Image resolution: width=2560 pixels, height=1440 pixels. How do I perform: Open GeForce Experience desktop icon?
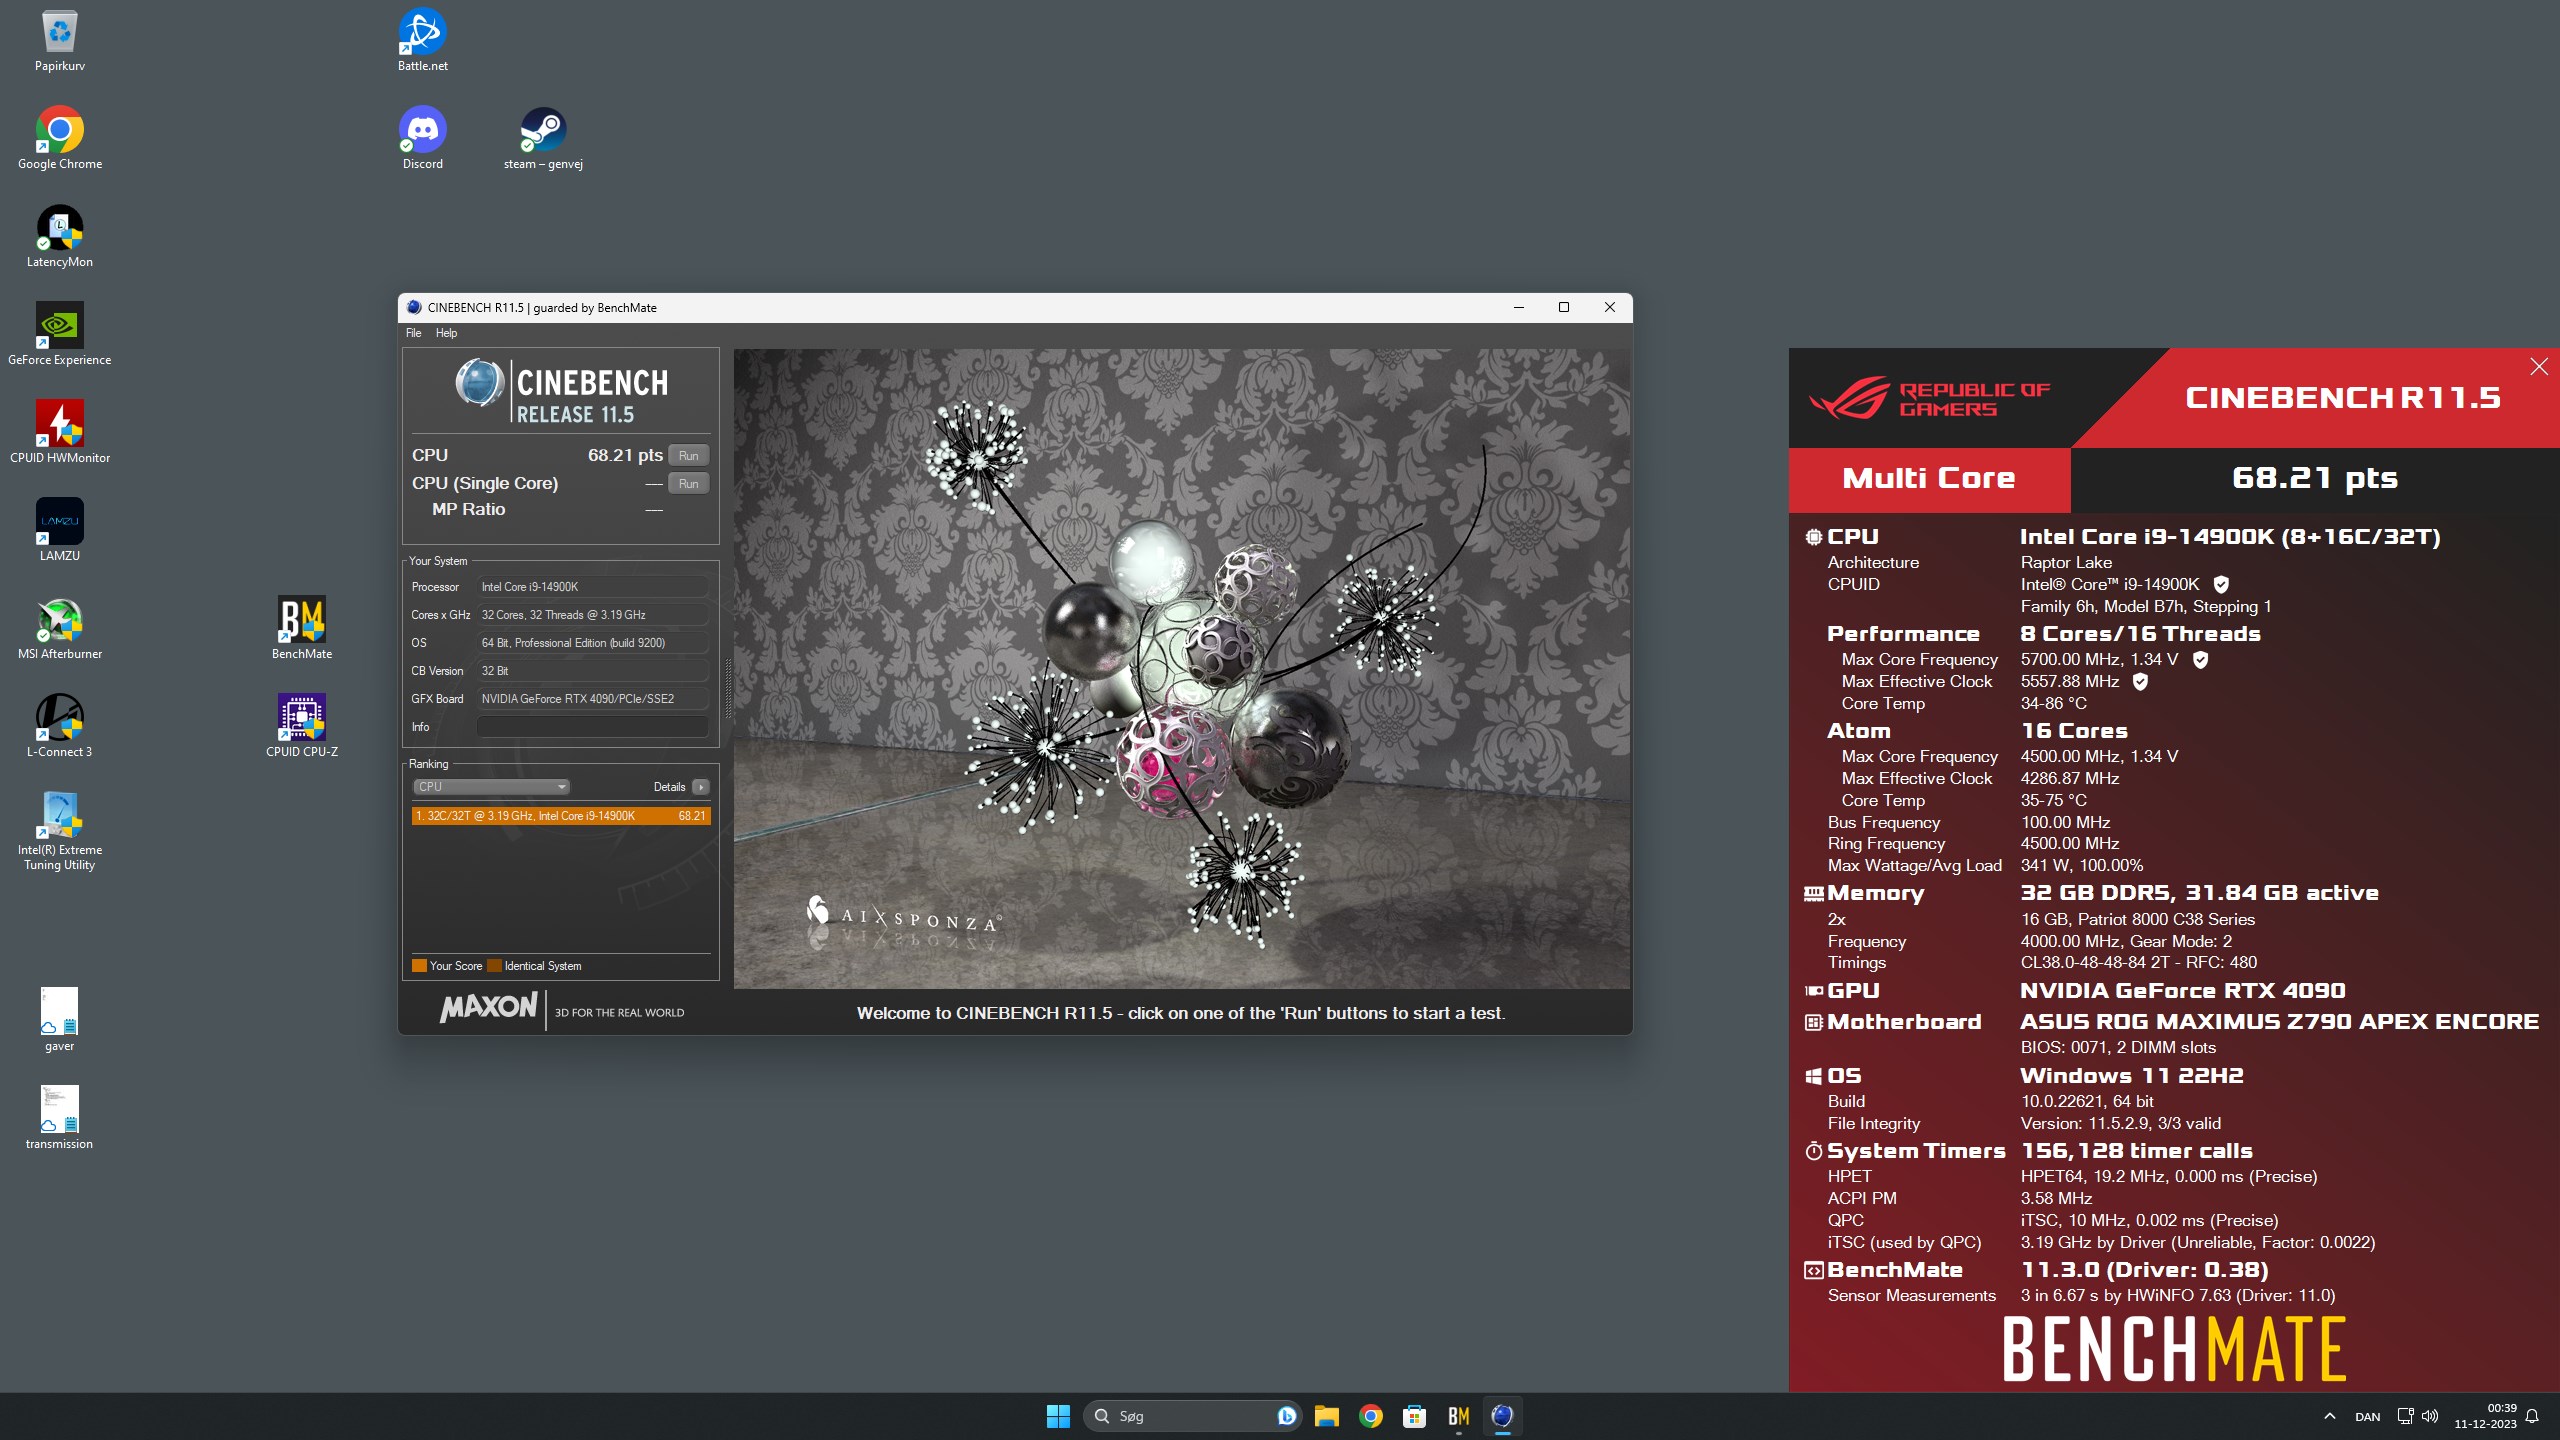(x=60, y=334)
